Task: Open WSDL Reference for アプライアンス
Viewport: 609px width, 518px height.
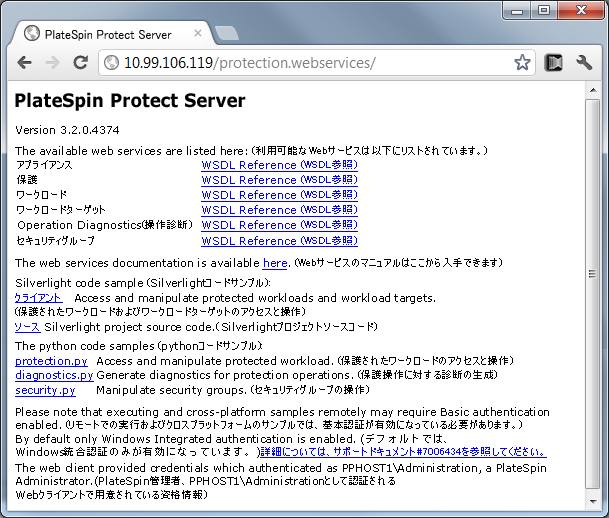Action: coord(279,165)
